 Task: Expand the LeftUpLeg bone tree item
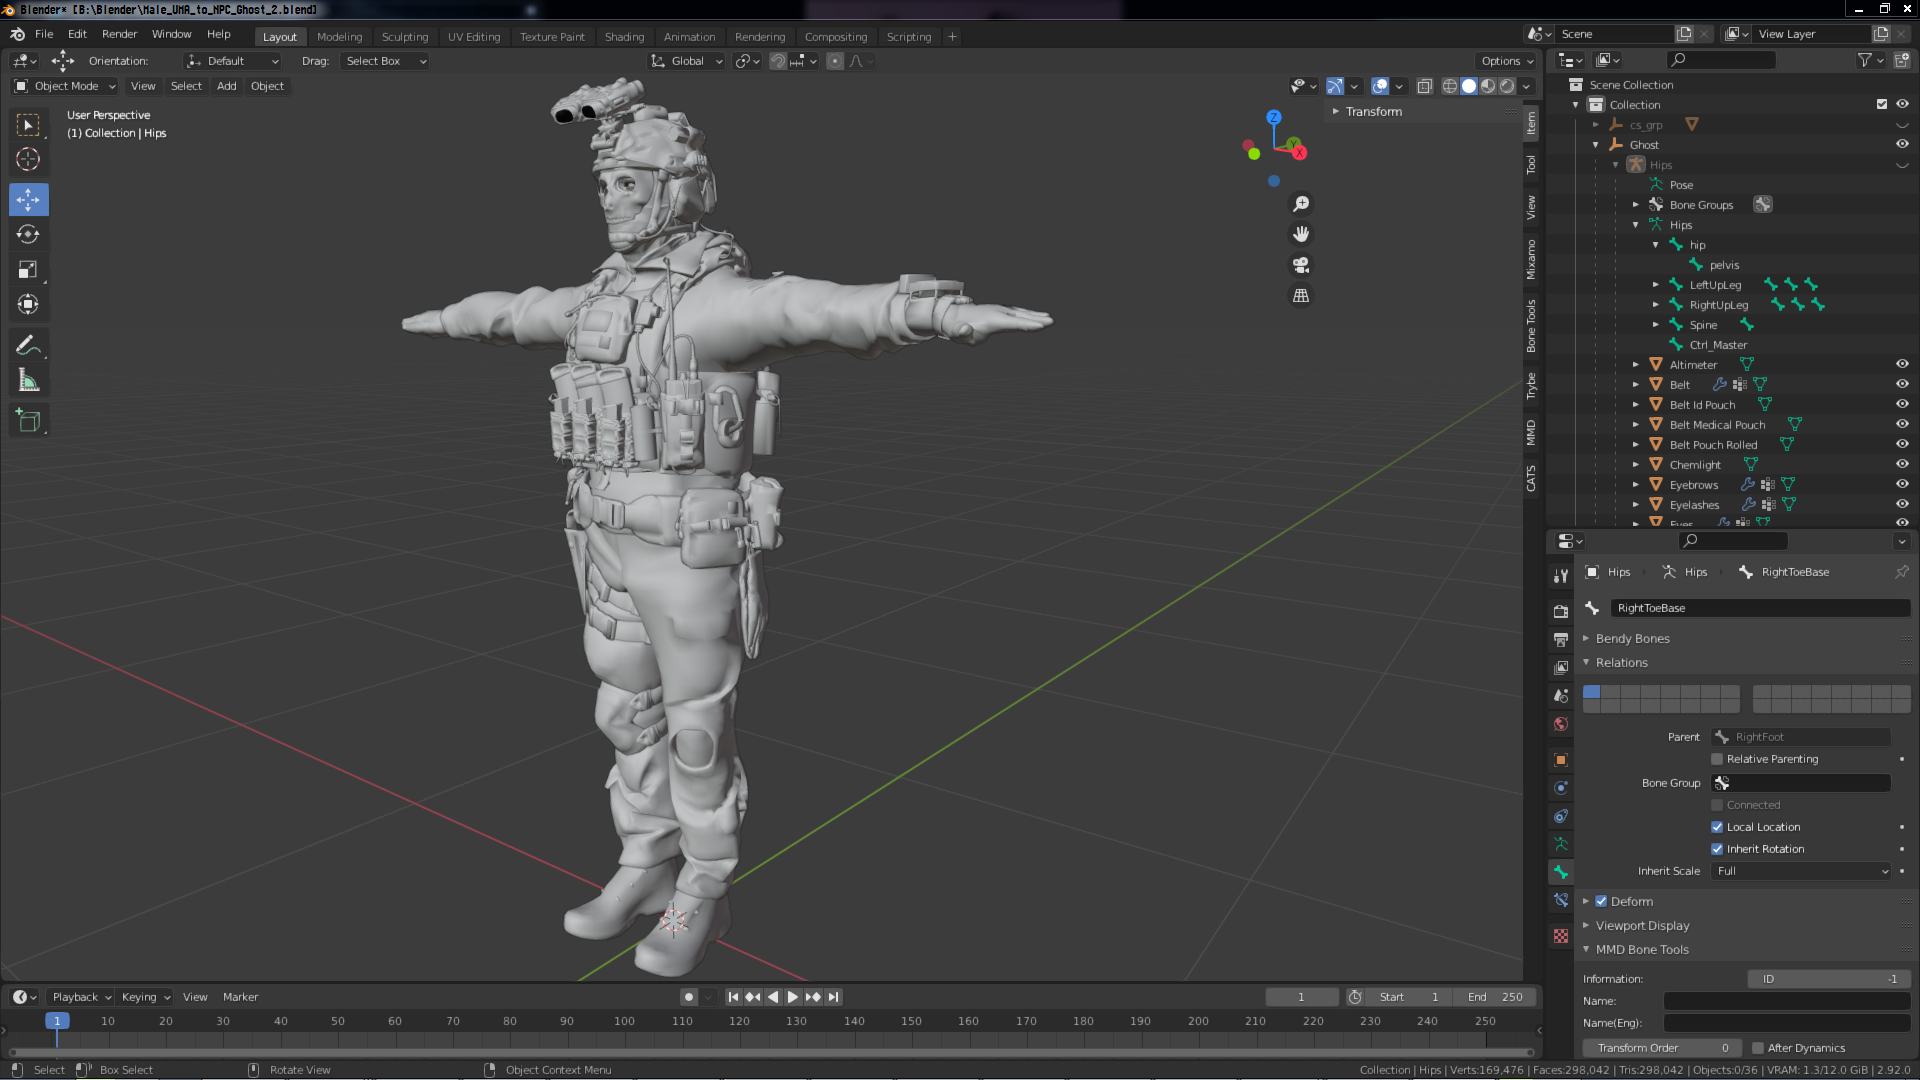tap(1656, 285)
